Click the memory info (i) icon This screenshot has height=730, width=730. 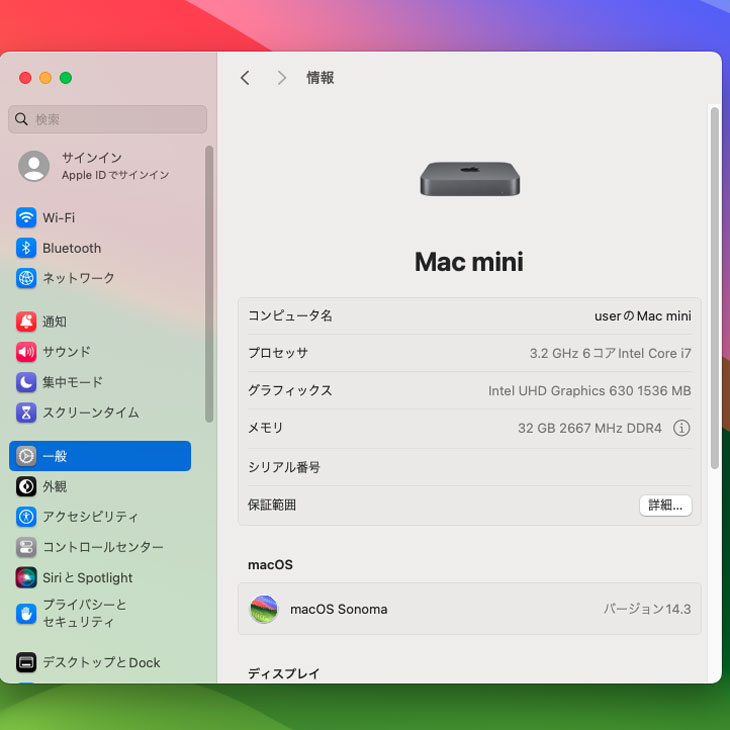681,427
